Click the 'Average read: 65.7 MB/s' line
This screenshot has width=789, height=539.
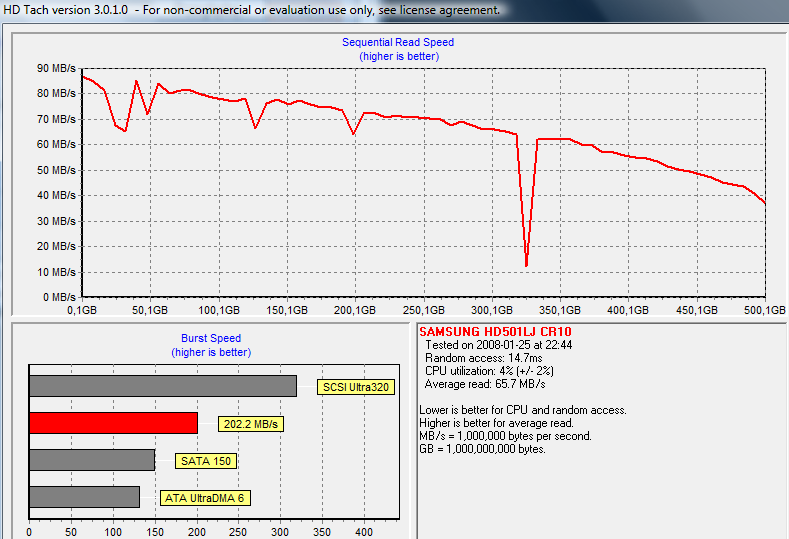[x=485, y=384]
